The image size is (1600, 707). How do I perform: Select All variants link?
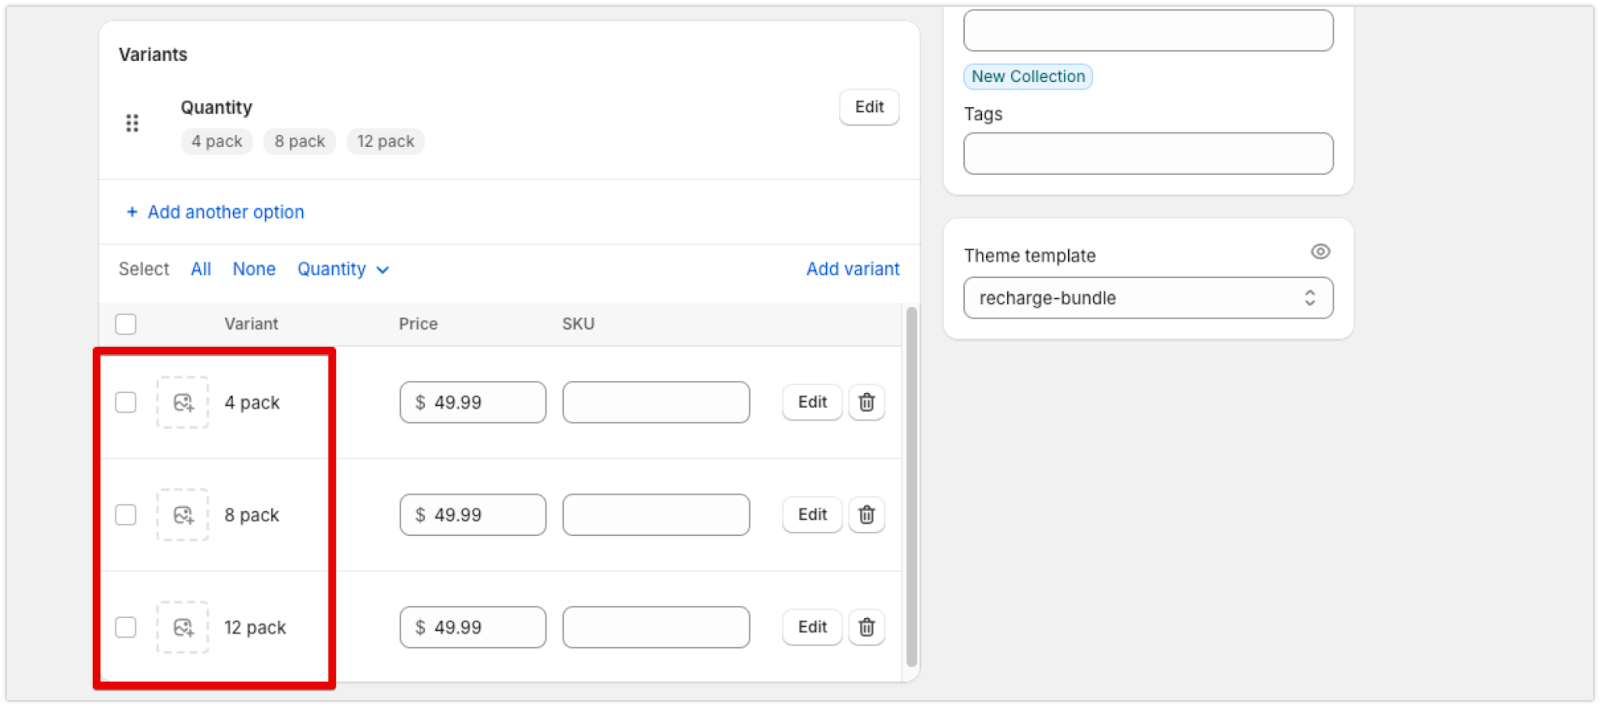[201, 269]
